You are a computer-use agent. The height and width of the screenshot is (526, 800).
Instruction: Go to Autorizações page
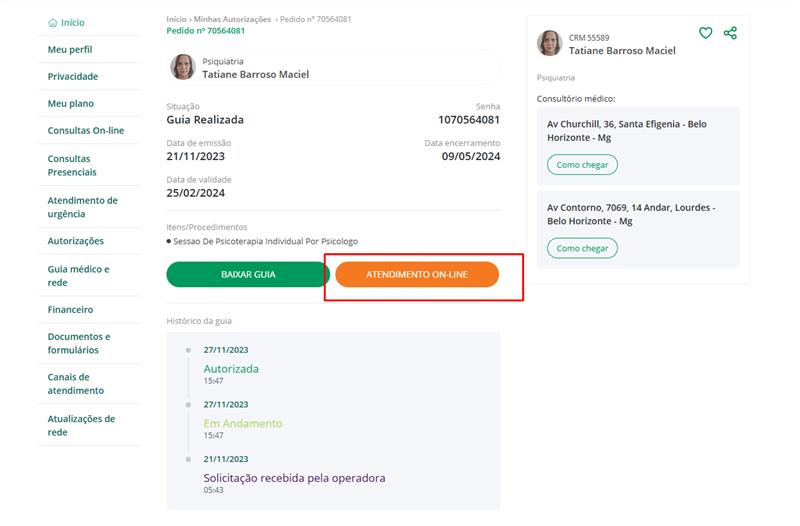pos(76,241)
